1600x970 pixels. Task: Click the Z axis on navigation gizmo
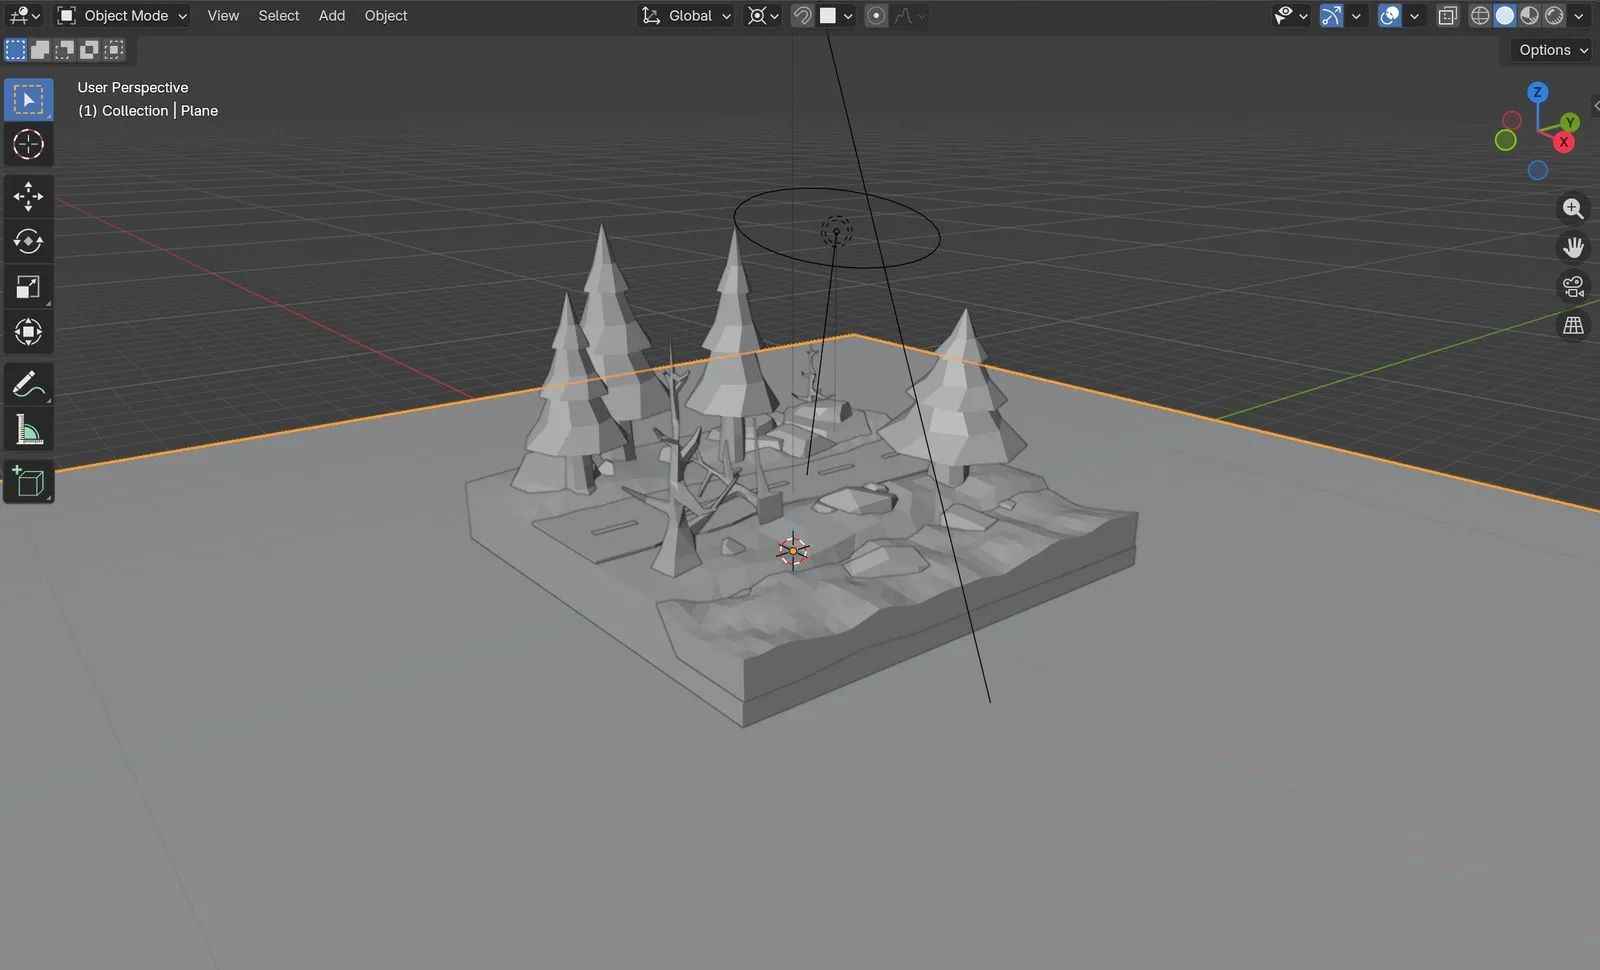(1538, 92)
